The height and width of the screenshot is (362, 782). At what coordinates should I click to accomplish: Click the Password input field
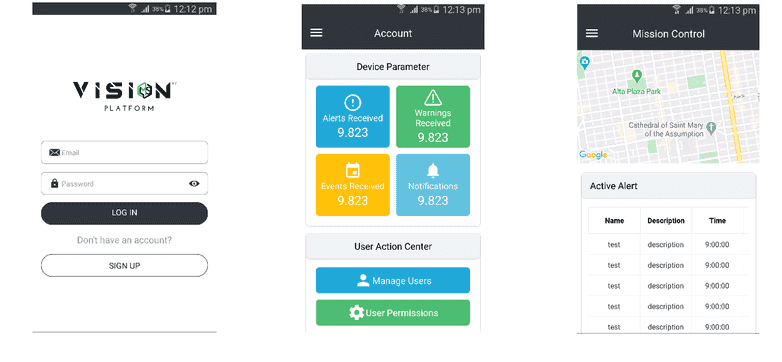pos(124,183)
